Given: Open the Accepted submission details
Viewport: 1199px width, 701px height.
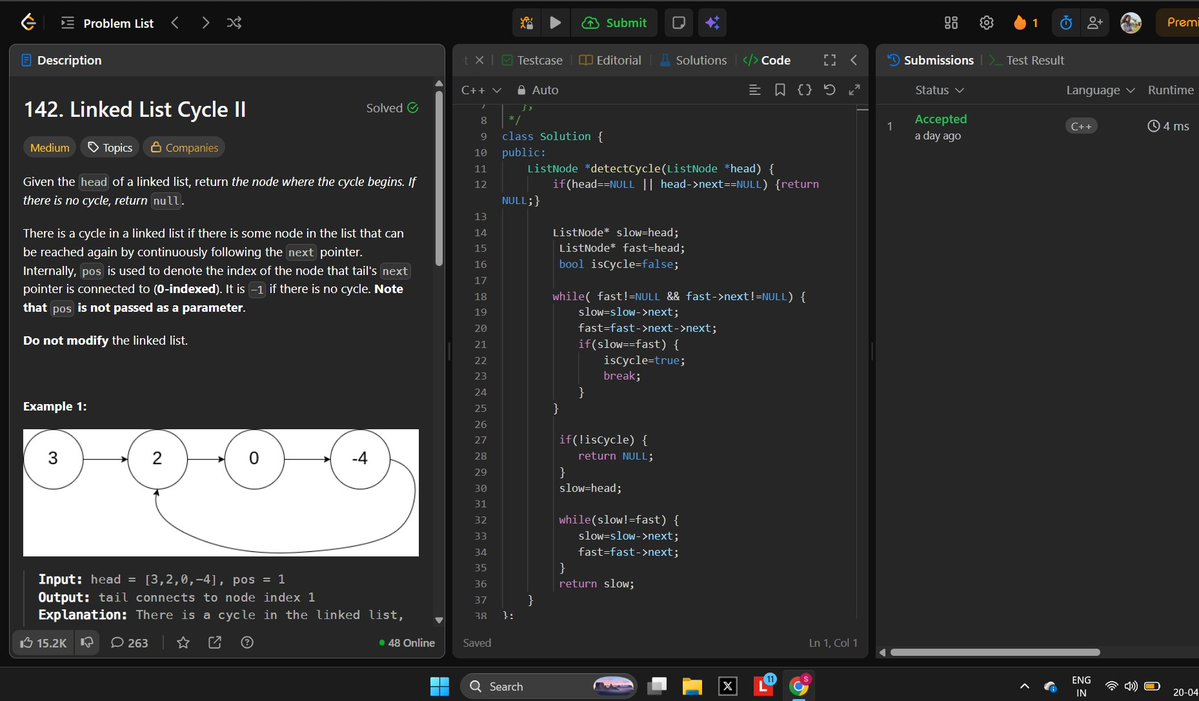Looking at the screenshot, I should coord(940,118).
